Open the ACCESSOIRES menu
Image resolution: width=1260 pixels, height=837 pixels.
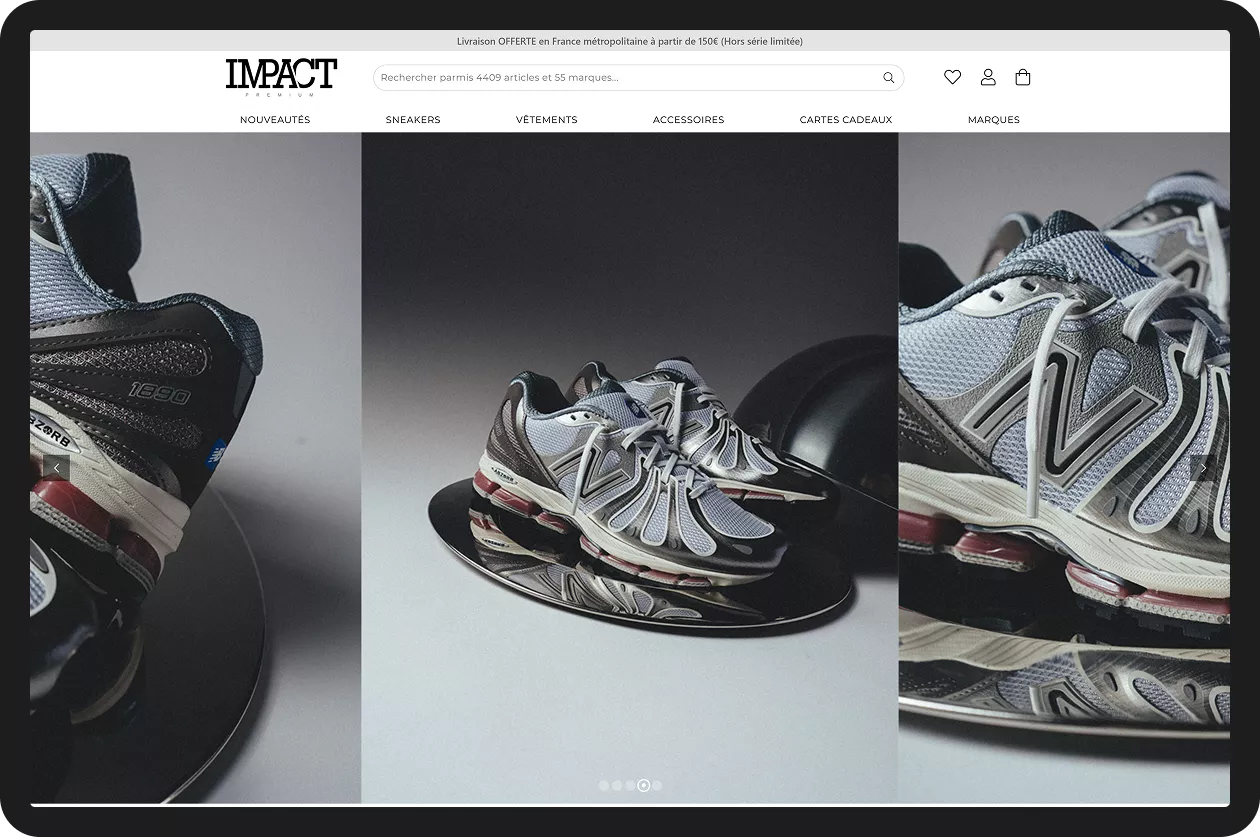pyautogui.click(x=689, y=120)
